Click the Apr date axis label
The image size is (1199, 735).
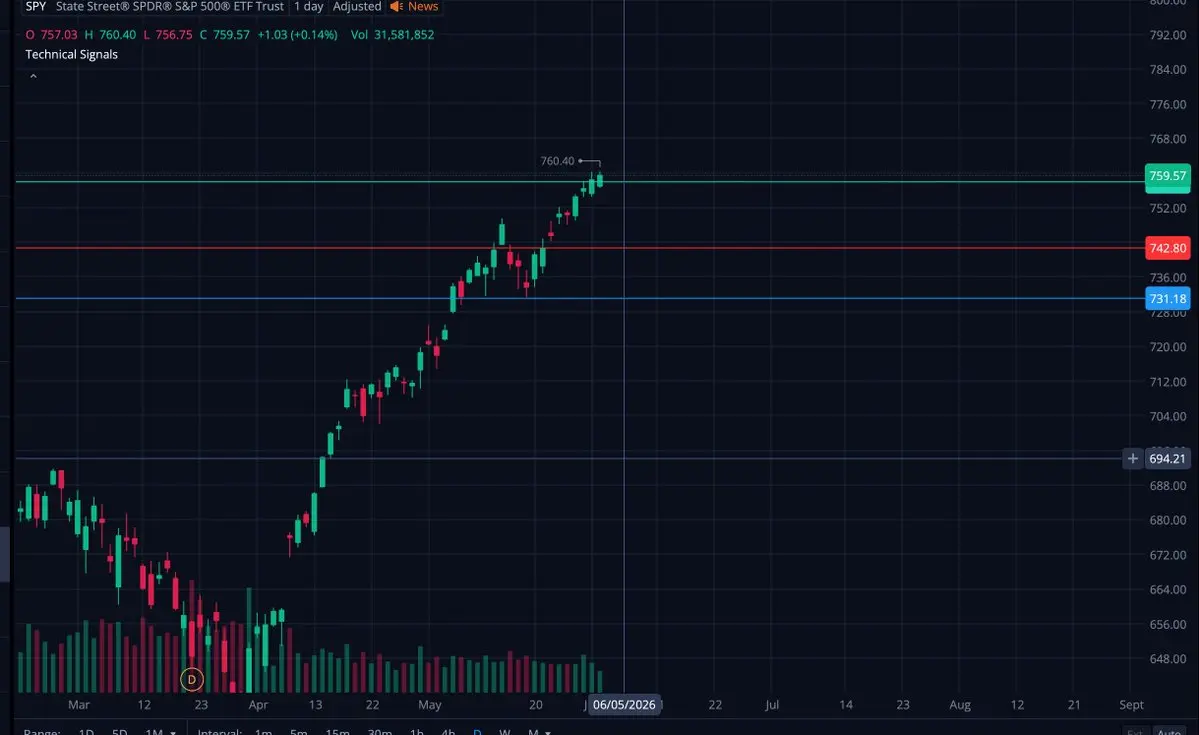258,704
